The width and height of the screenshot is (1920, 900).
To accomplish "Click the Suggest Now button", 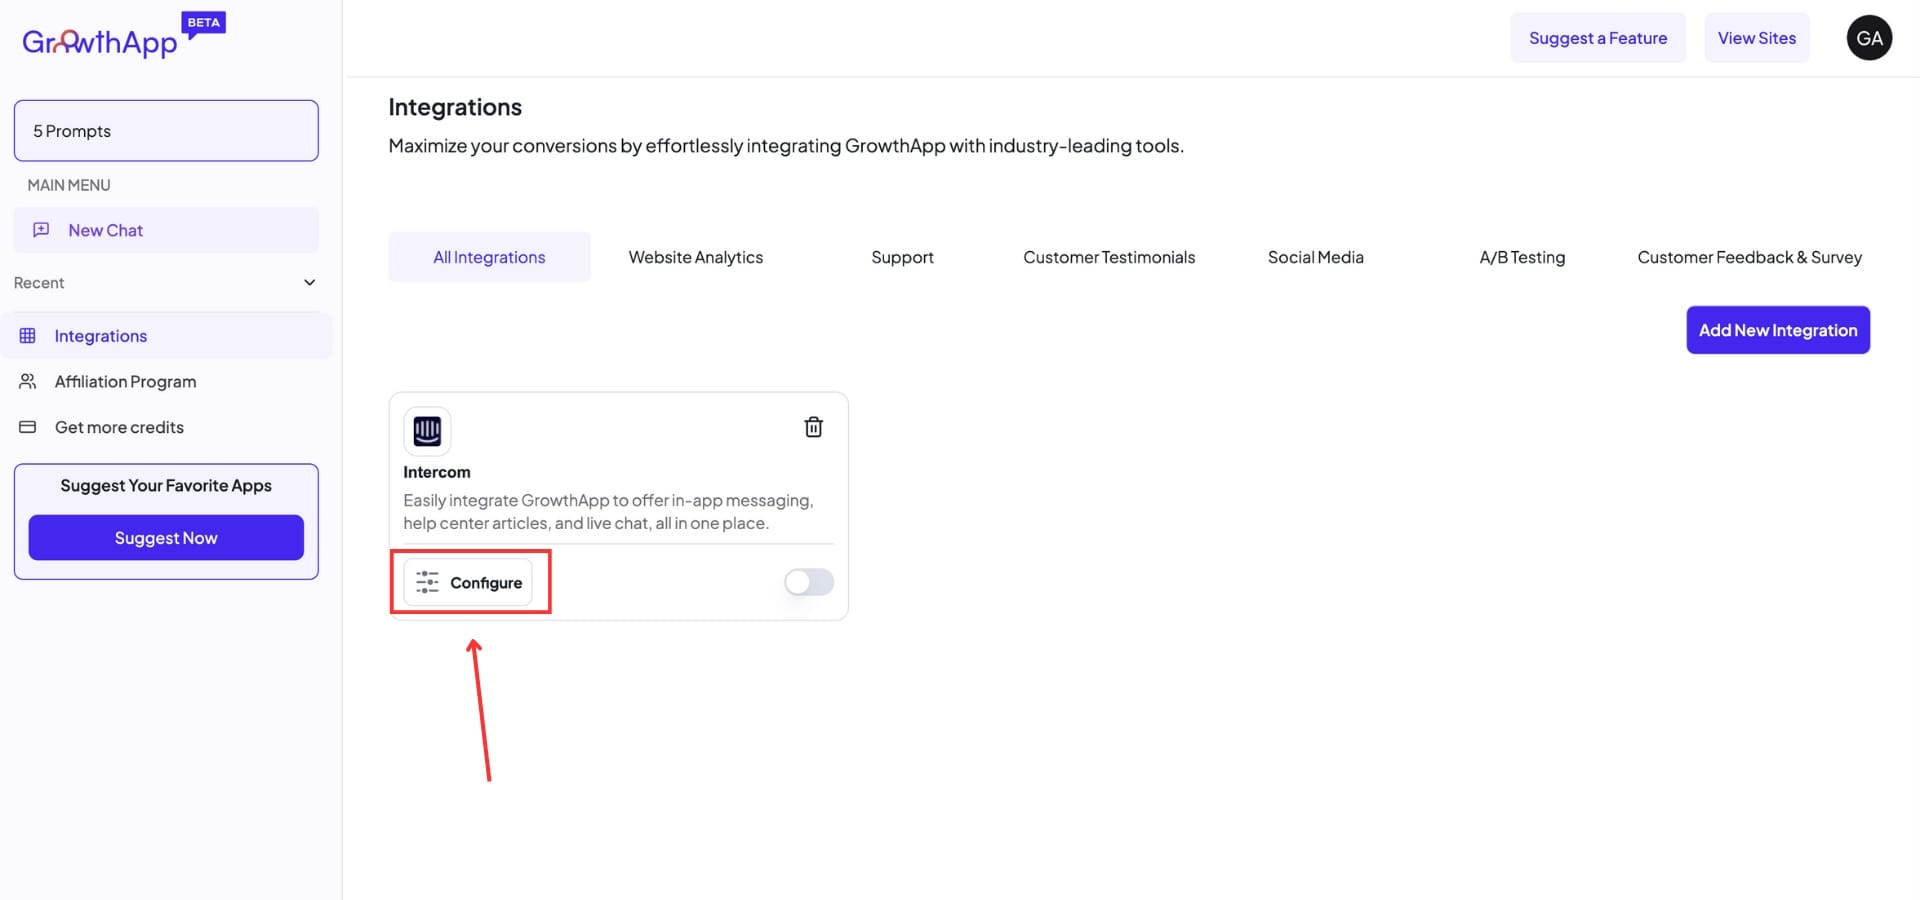I will [166, 538].
